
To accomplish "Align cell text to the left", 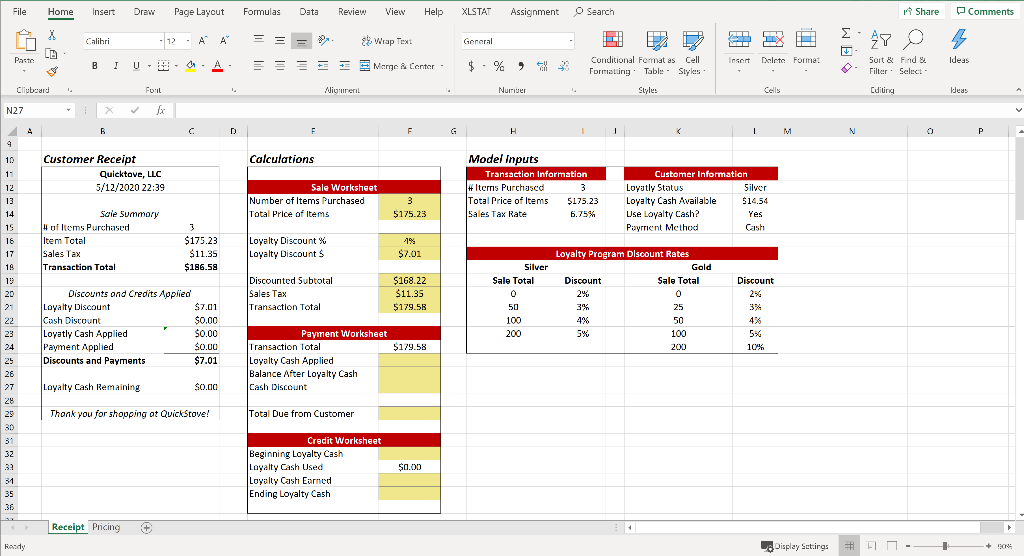I will pyautogui.click(x=259, y=65).
